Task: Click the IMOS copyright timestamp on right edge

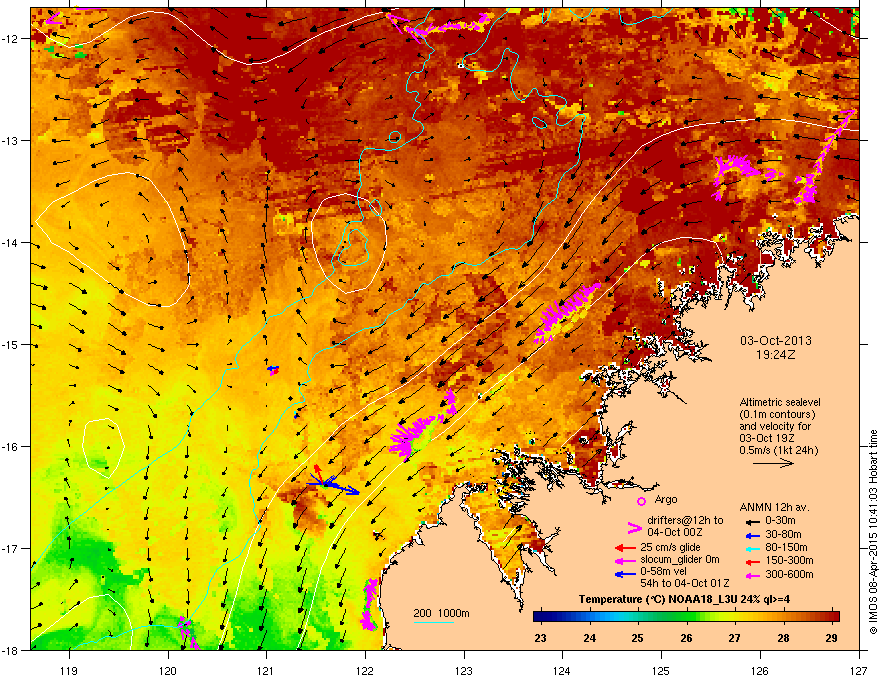Action: [x=873, y=532]
